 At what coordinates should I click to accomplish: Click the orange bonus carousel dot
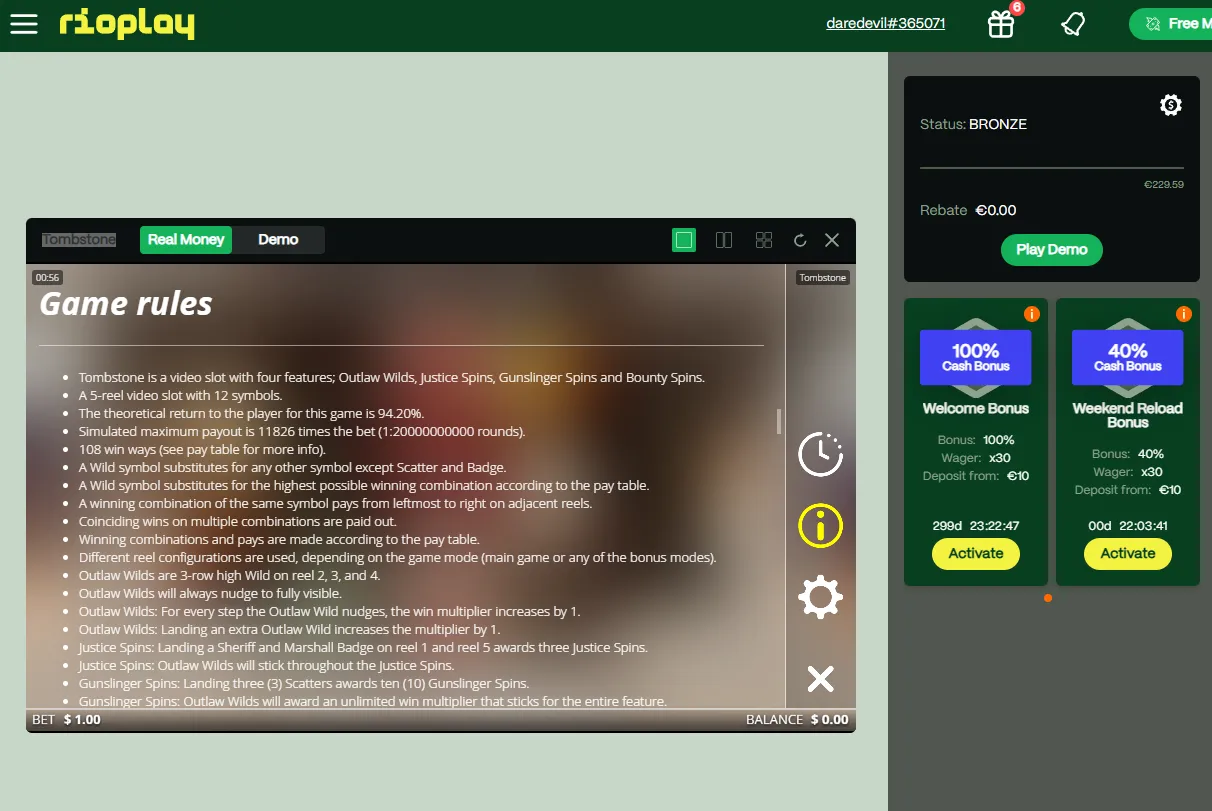click(1048, 598)
